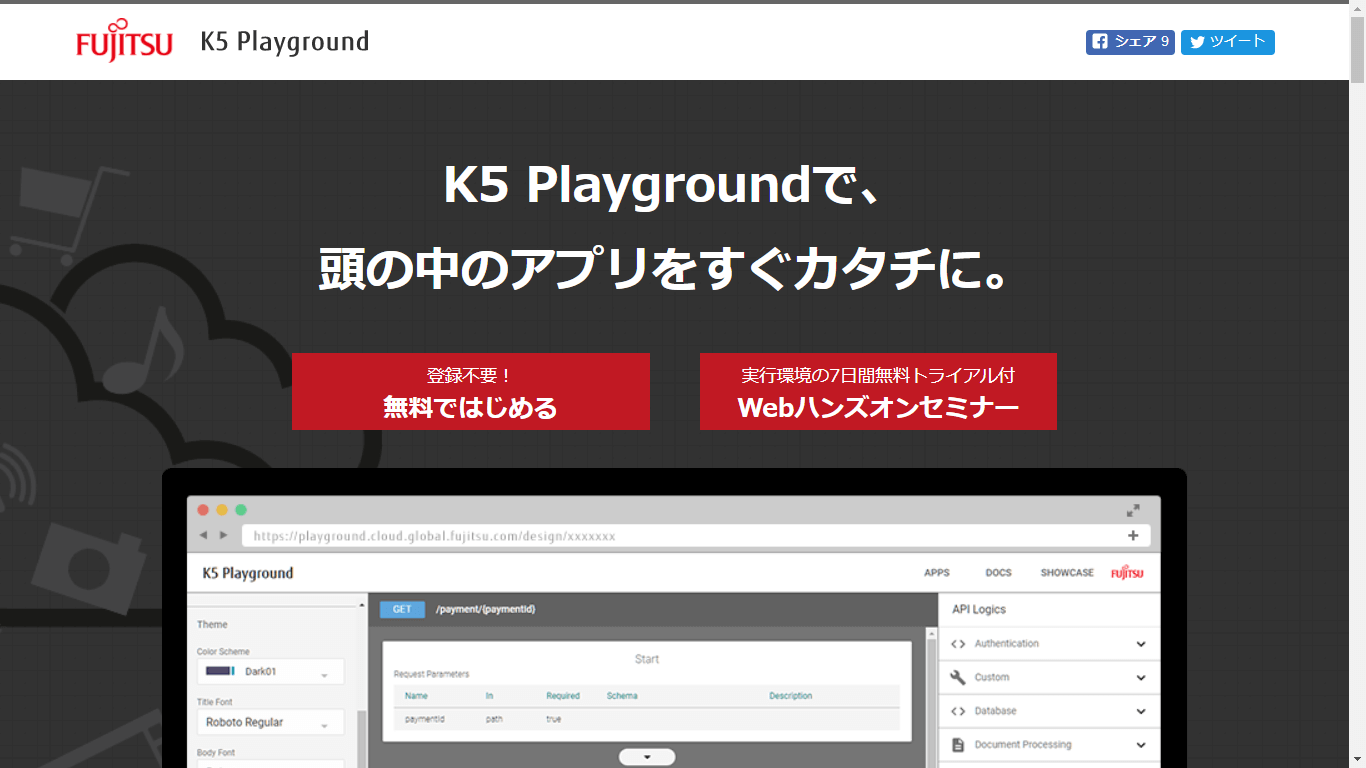Click the blue GET method badge
1366x768 pixels.
coord(402,609)
